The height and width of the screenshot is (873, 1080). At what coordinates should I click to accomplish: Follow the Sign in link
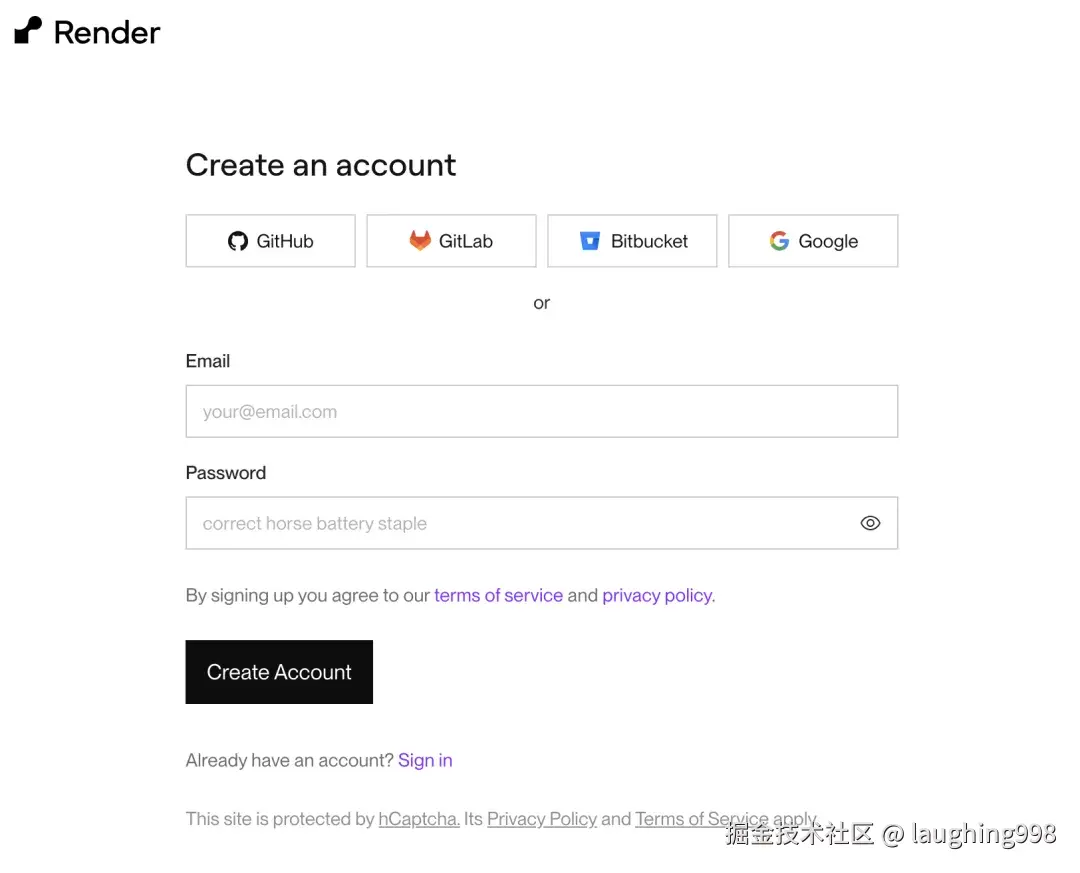click(x=425, y=761)
